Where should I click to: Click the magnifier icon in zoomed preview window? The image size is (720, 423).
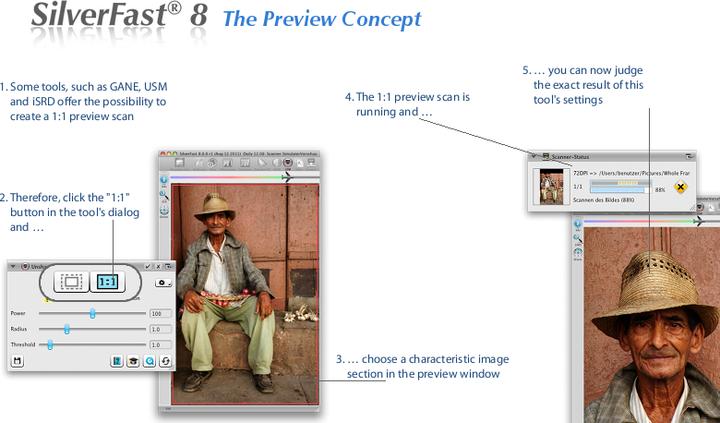578,238
